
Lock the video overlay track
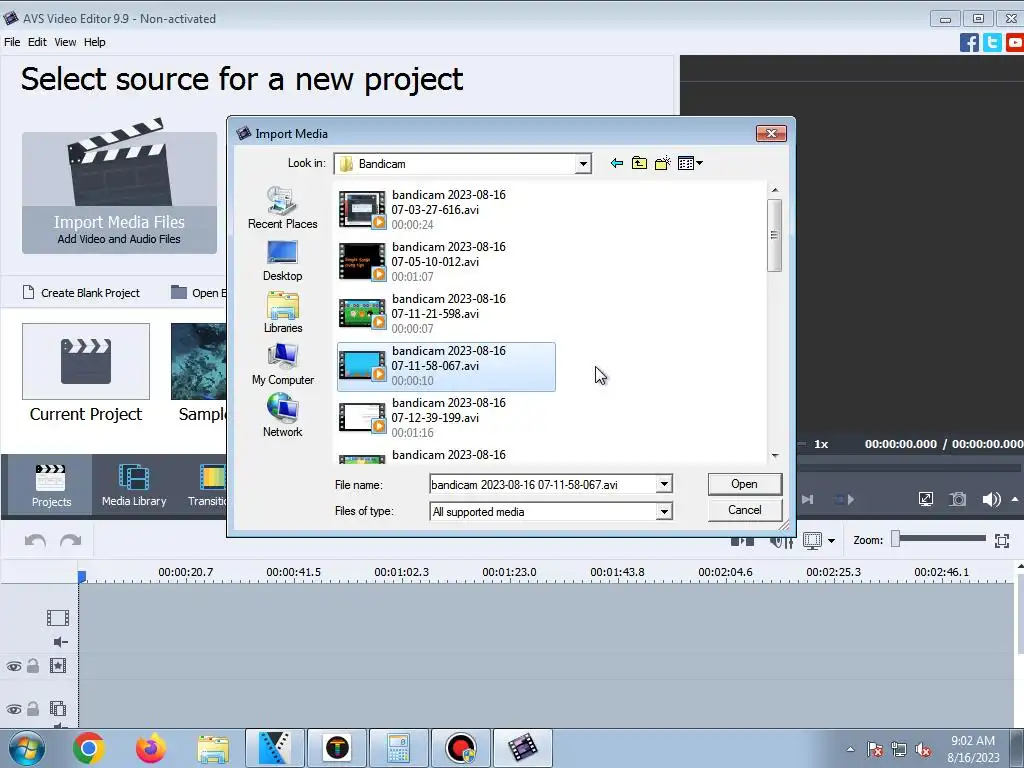coord(33,709)
